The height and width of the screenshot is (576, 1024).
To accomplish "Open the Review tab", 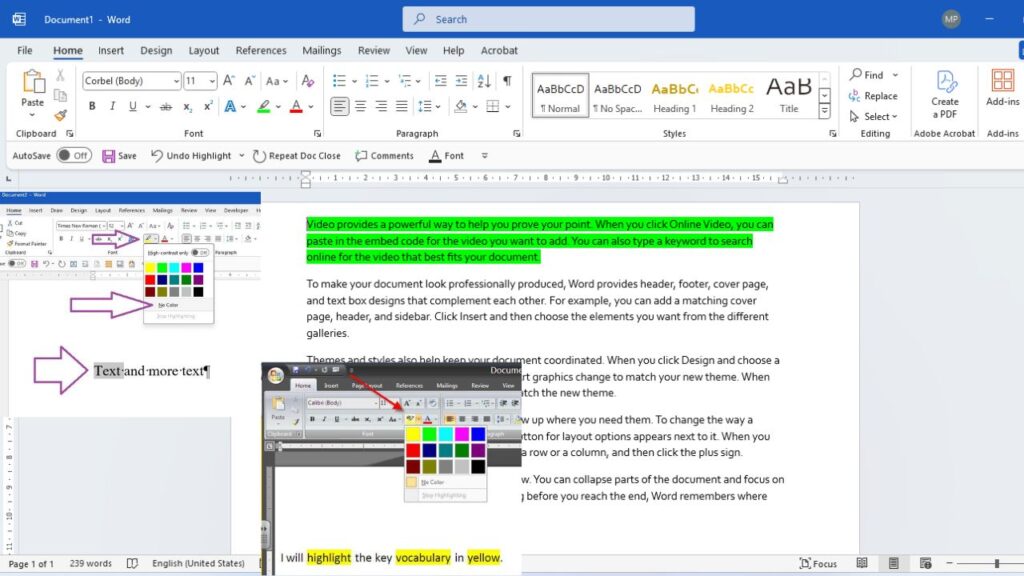I will tap(374, 50).
